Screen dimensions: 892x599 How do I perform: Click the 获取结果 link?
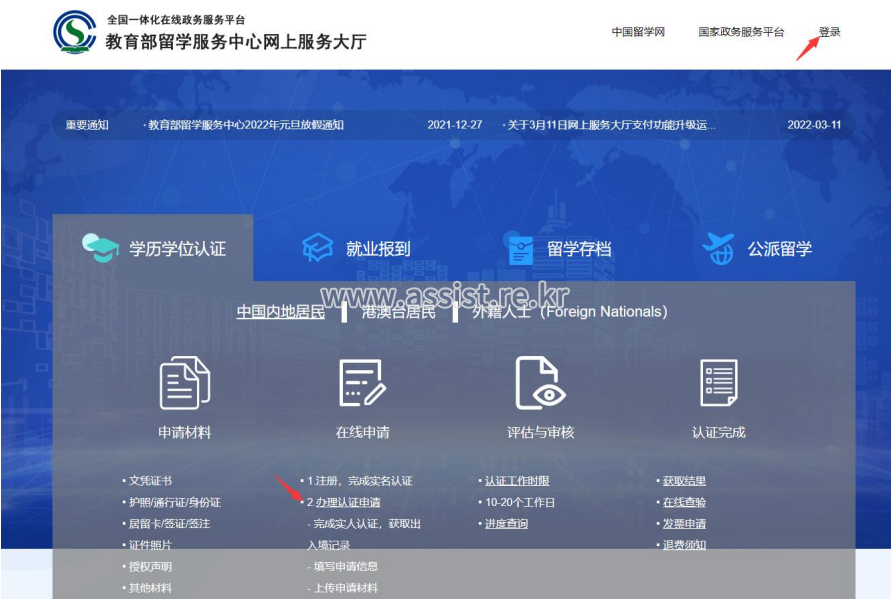(x=684, y=481)
